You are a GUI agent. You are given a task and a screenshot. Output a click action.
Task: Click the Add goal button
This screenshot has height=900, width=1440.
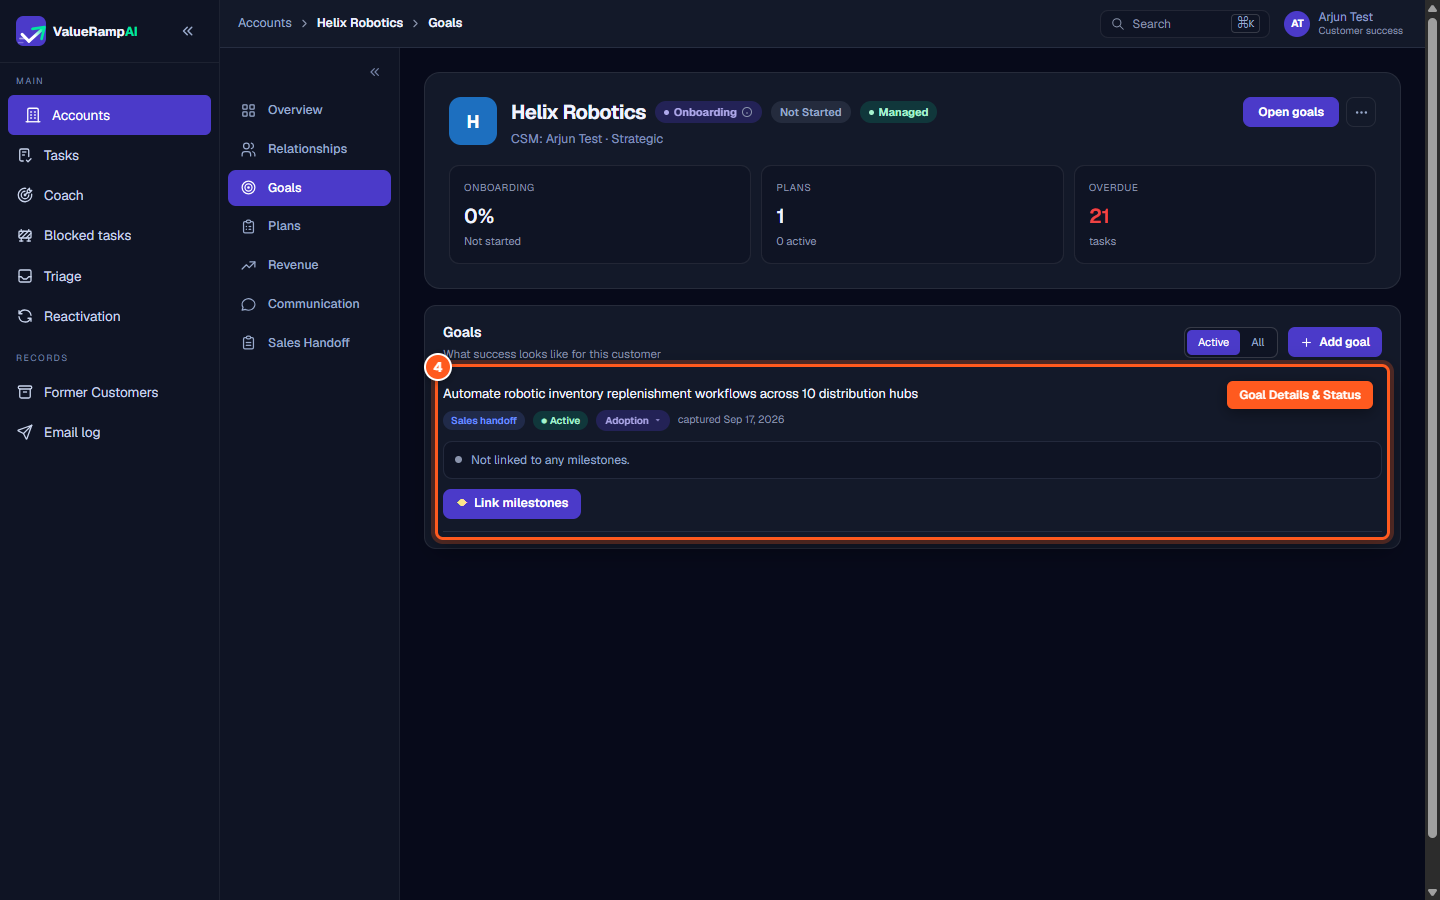click(1335, 342)
